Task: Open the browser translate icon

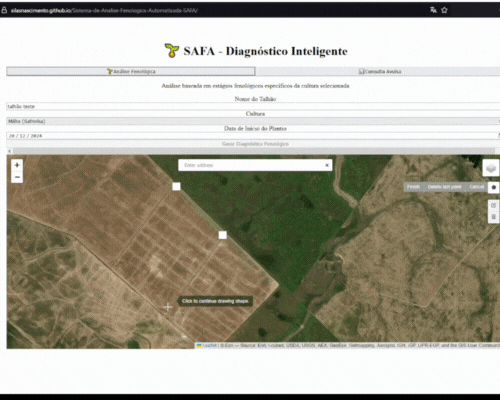Action: pyautogui.click(x=433, y=10)
